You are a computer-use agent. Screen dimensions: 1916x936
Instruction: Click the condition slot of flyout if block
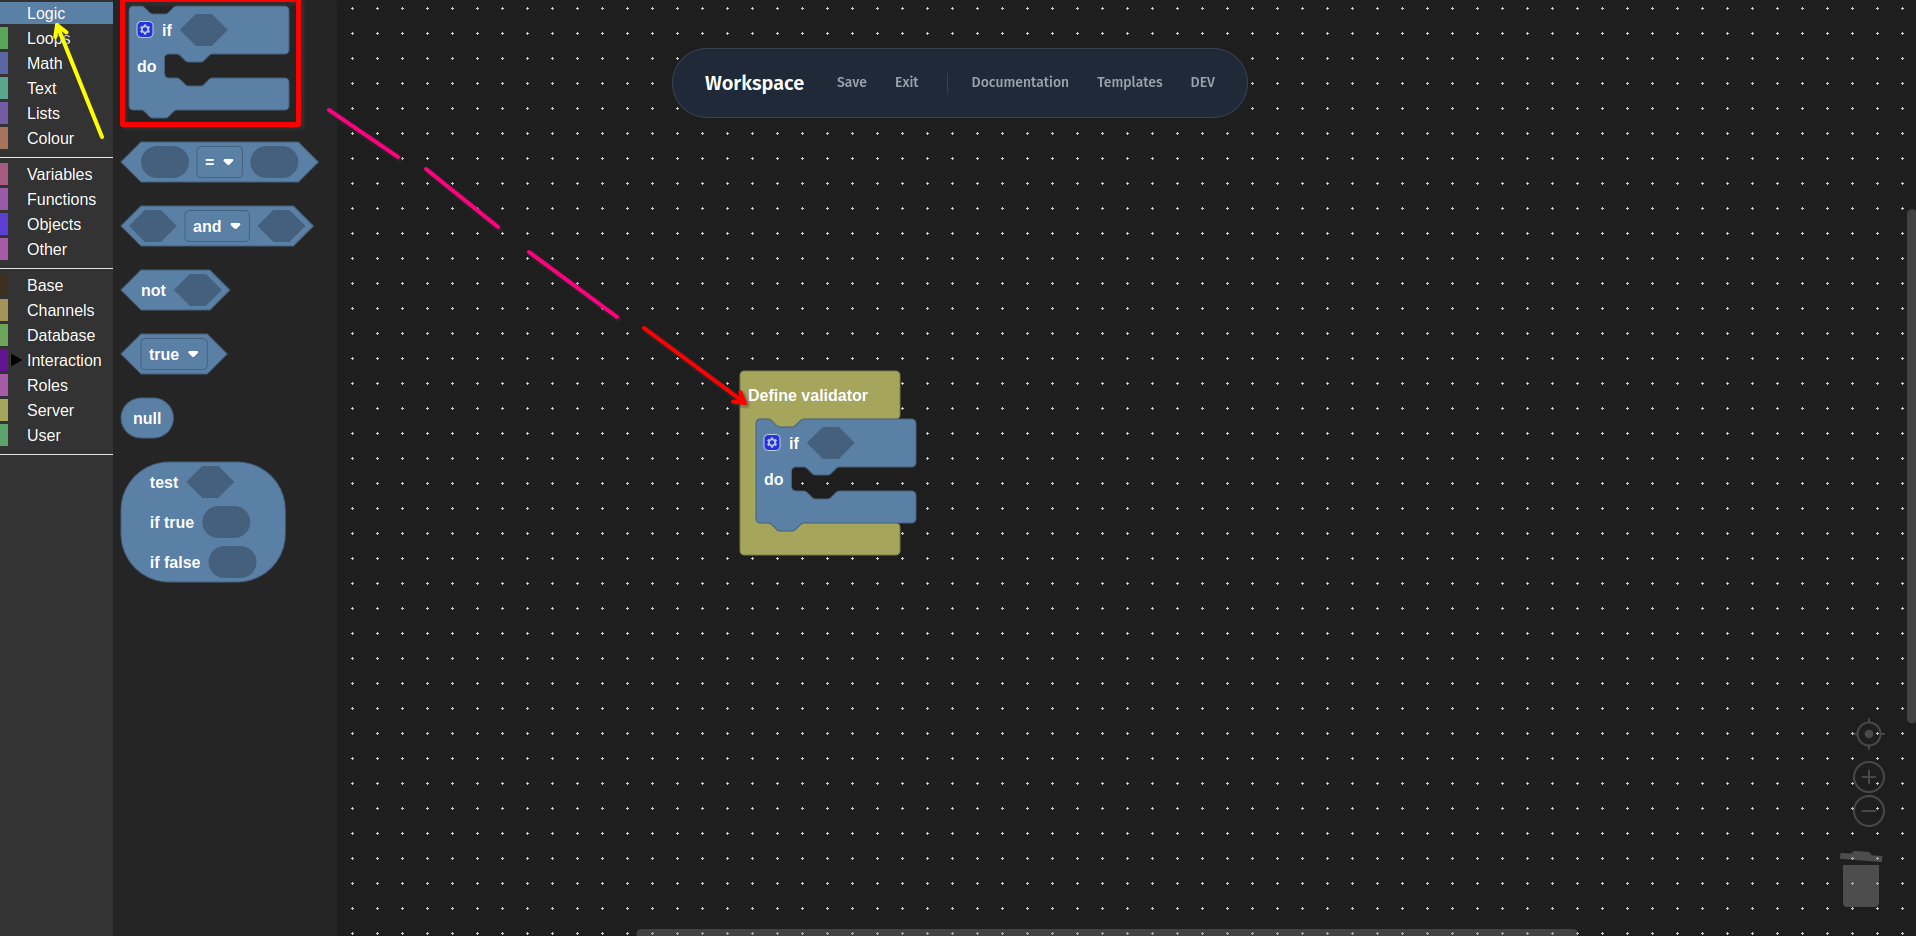tap(203, 30)
